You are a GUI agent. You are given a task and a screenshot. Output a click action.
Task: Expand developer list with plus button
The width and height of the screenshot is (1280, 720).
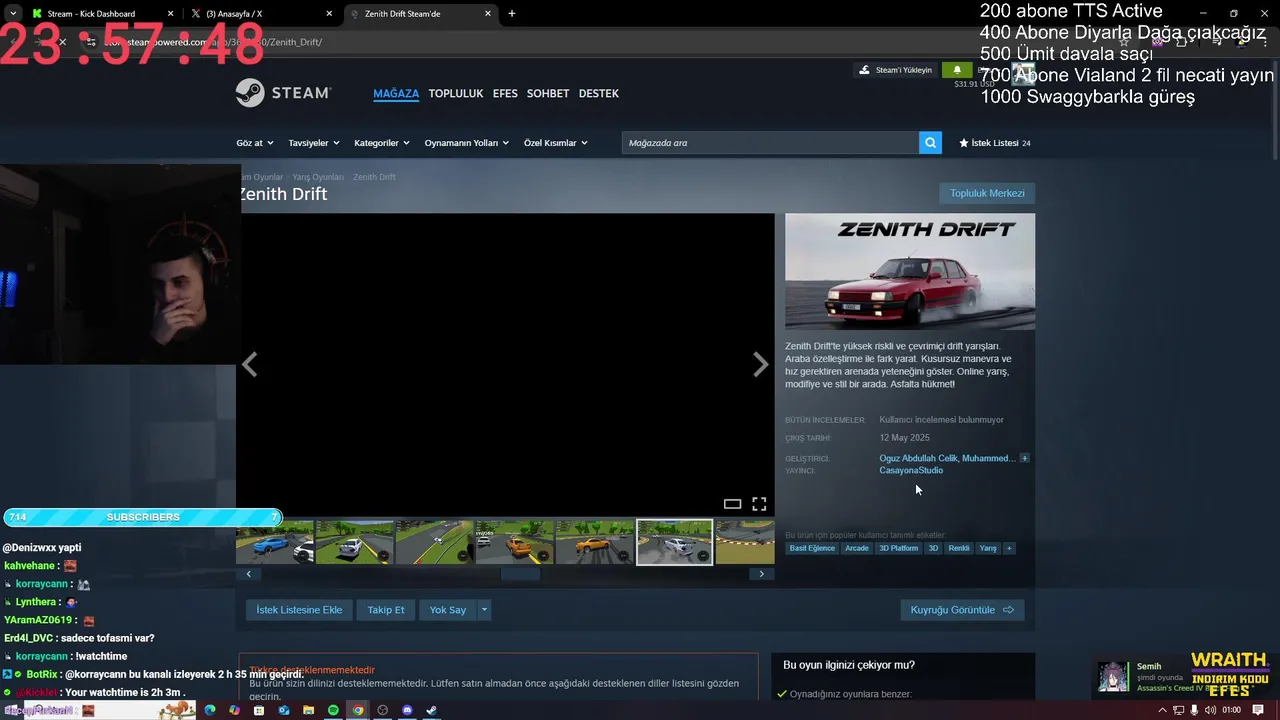1024,458
